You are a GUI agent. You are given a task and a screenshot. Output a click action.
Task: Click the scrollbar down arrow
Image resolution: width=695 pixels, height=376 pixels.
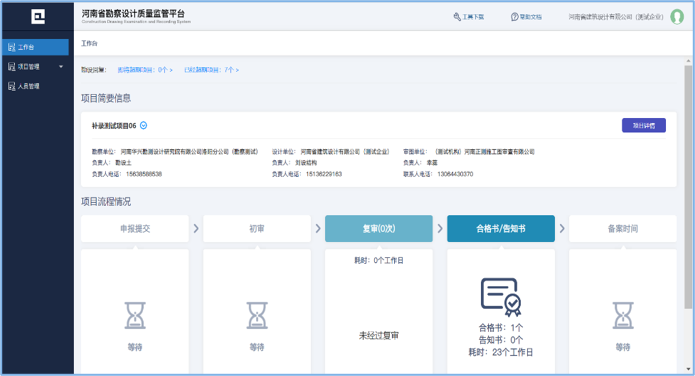click(688, 369)
